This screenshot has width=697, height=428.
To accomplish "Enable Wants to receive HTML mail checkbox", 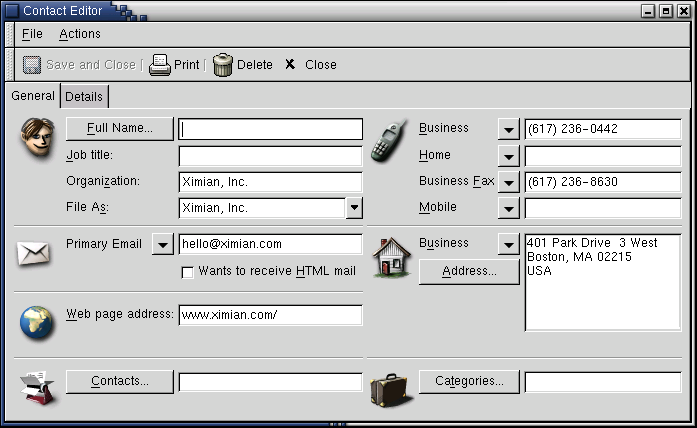I will click(x=187, y=272).
